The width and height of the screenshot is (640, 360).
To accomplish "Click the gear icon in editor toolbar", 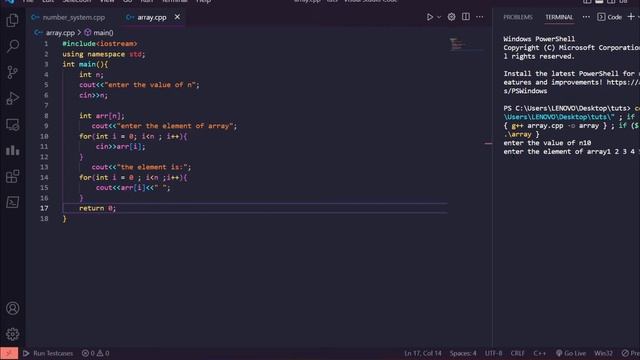I will (x=451, y=17).
